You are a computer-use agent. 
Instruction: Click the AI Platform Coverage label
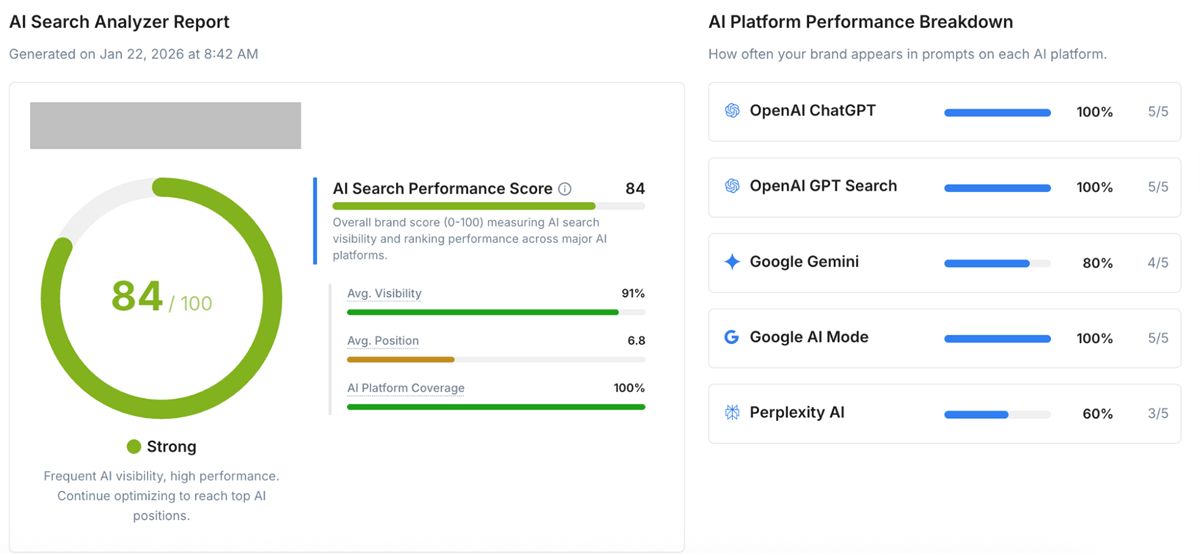pyautogui.click(x=406, y=388)
